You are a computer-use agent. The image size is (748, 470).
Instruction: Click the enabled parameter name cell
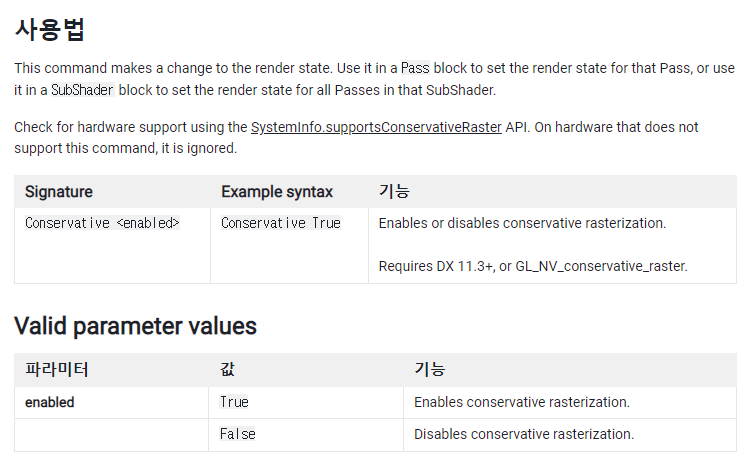(x=50, y=402)
